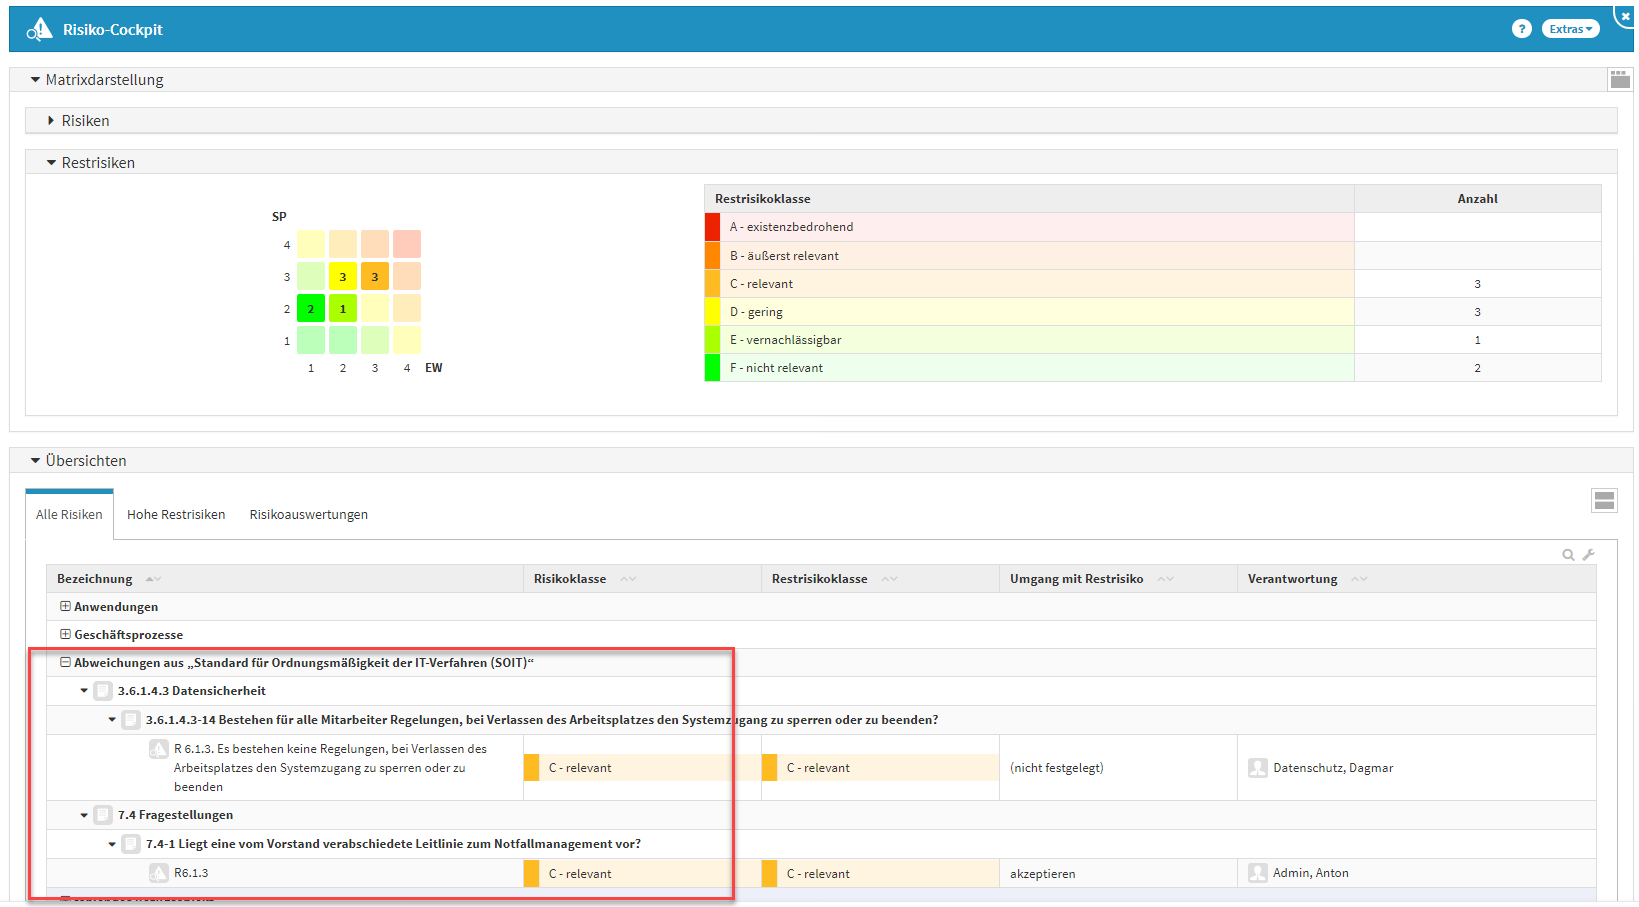
Task: Click user icon beside Admin, Anton
Action: point(1258,873)
